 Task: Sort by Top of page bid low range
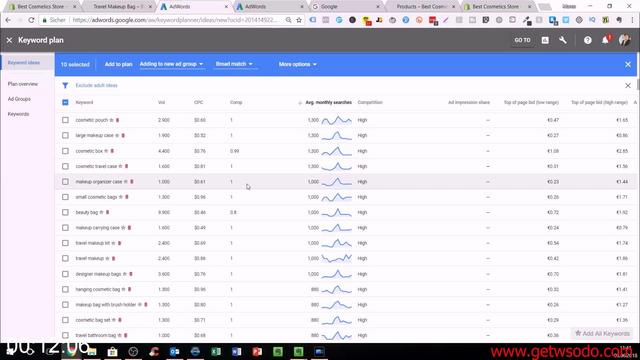[531, 102]
